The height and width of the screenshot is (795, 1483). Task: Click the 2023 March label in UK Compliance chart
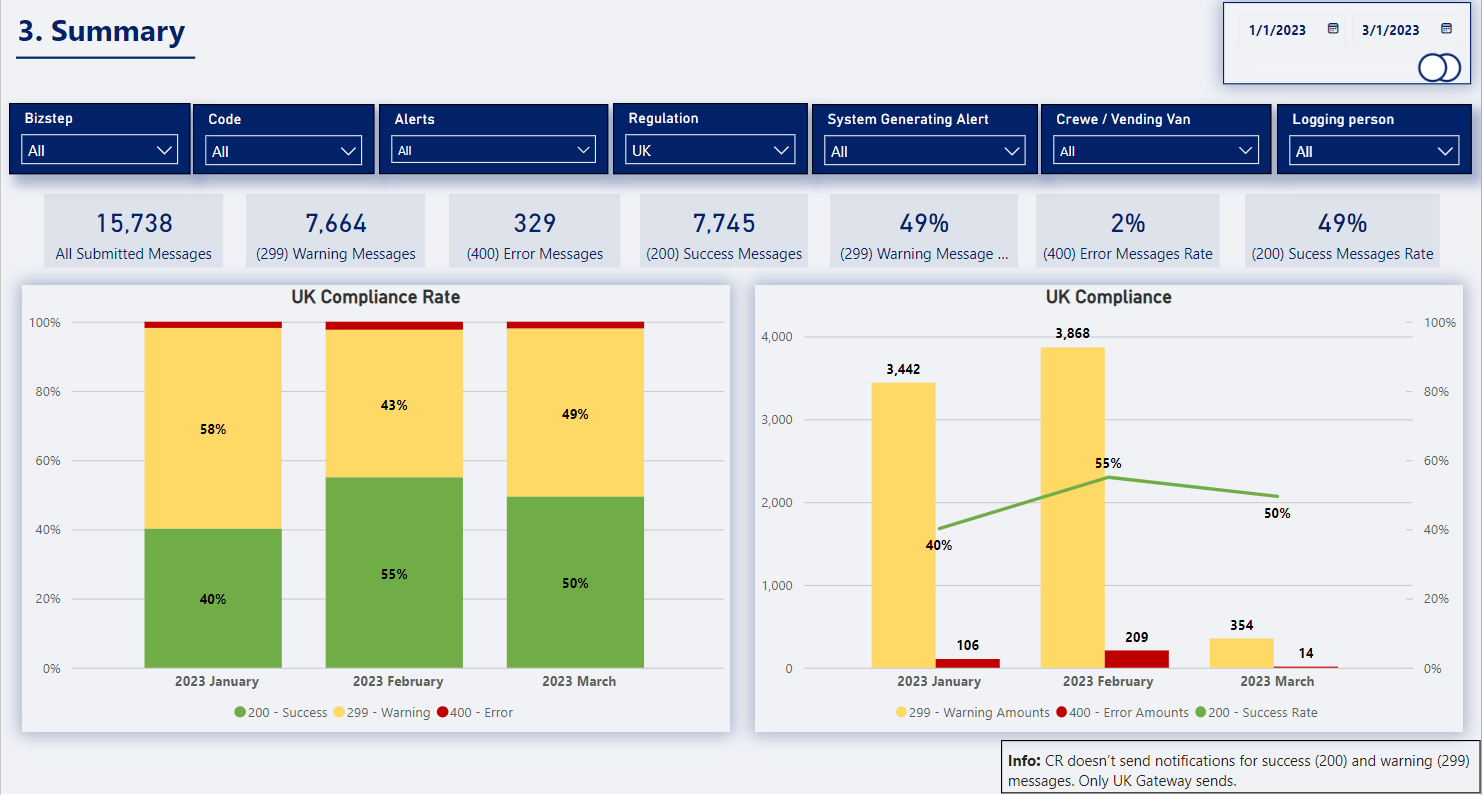(1277, 681)
